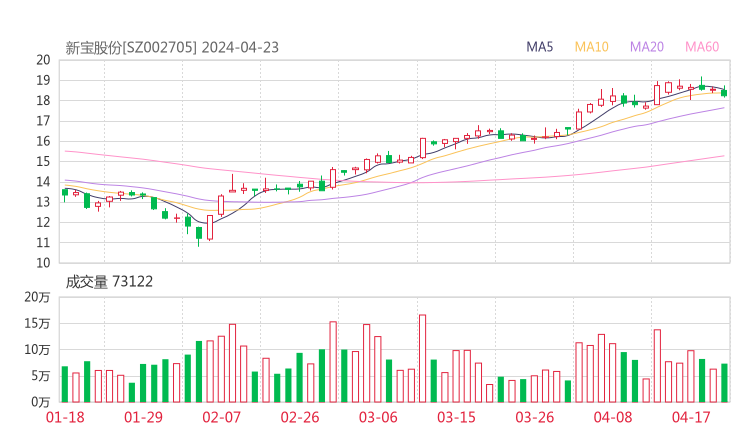Click the price axis value 11

pyautogui.click(x=43, y=243)
